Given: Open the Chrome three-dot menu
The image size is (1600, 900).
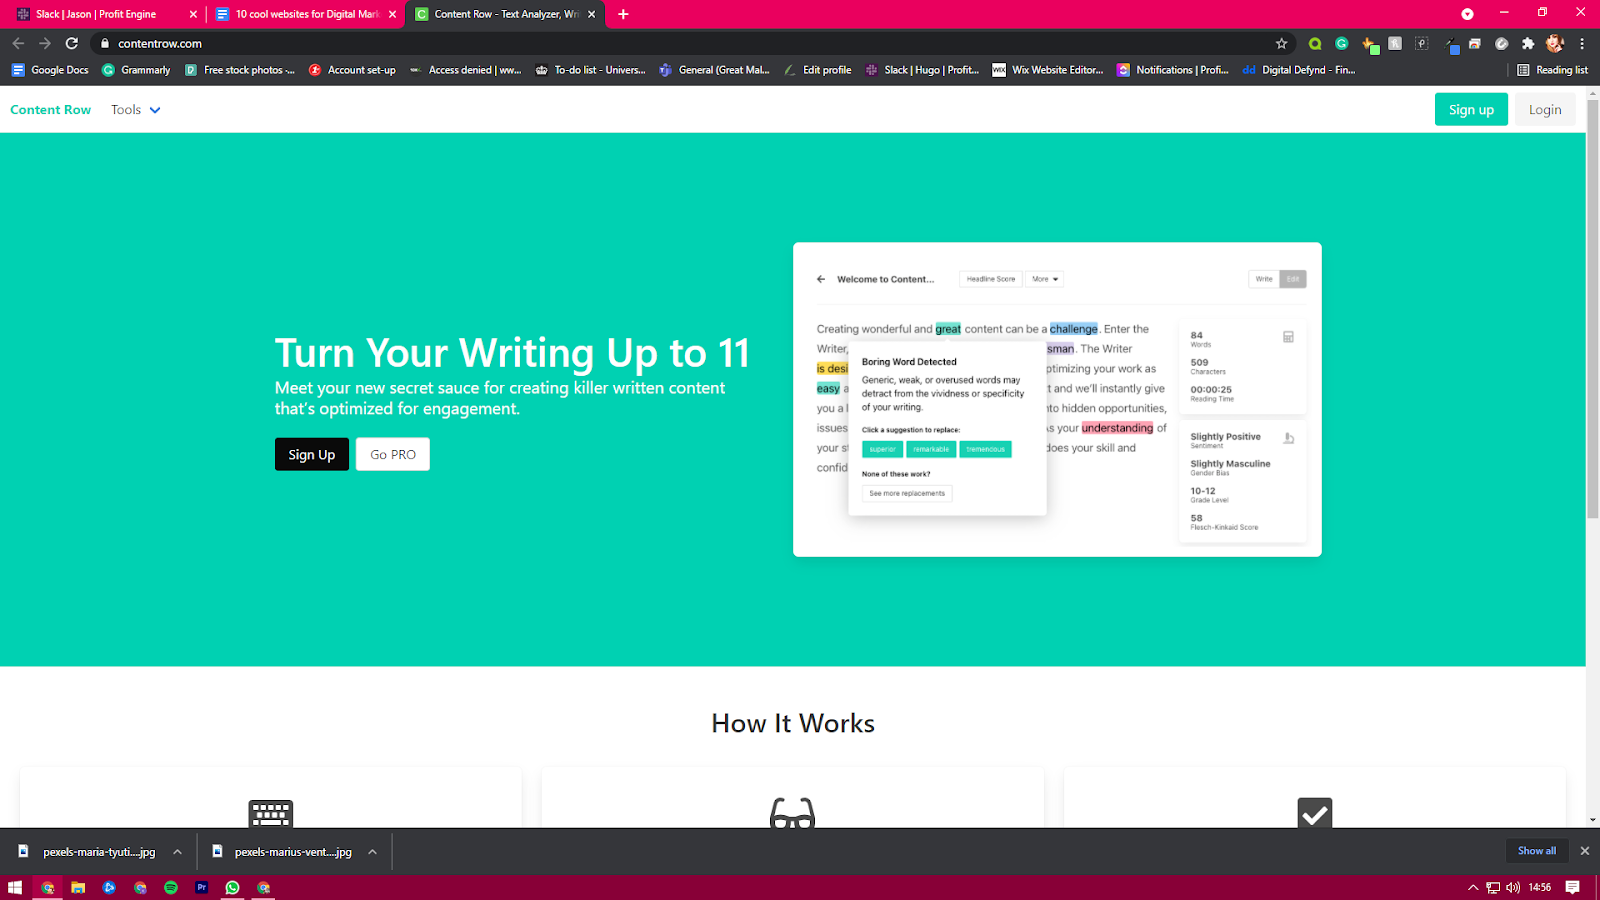Looking at the screenshot, I should pyautogui.click(x=1582, y=43).
